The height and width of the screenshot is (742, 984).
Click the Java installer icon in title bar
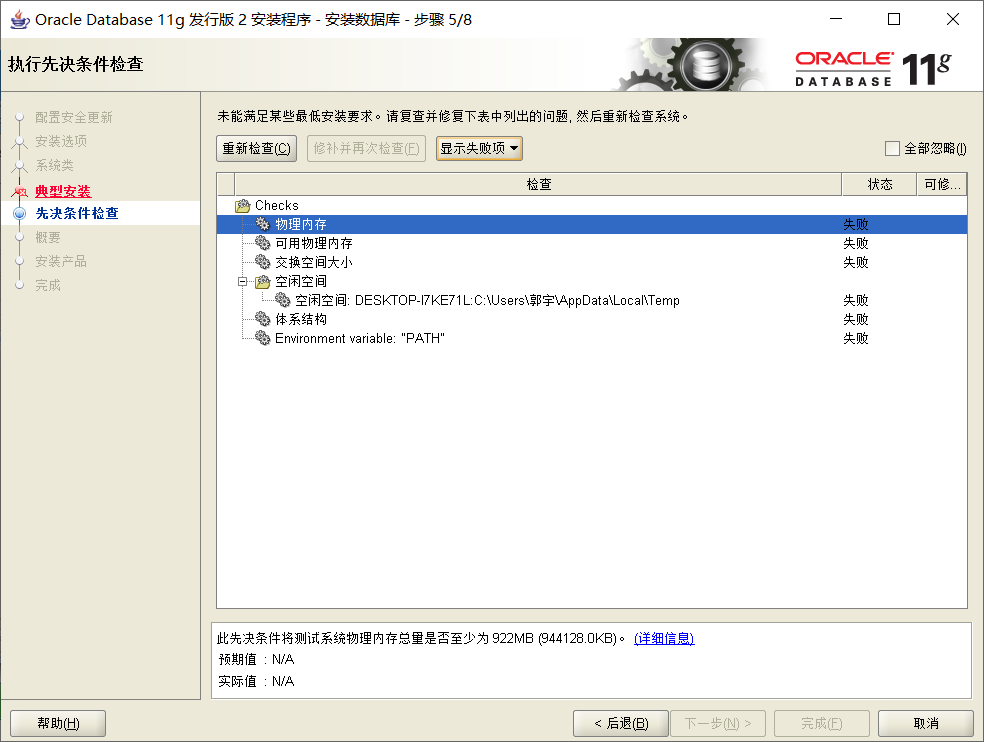pos(19,19)
